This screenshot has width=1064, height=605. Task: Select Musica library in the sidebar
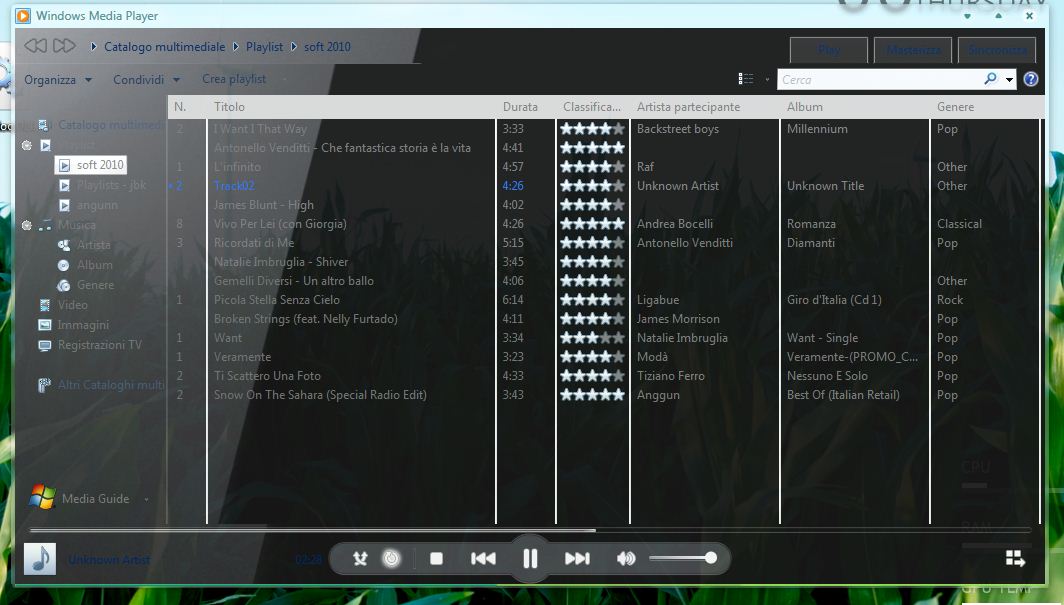[77, 225]
